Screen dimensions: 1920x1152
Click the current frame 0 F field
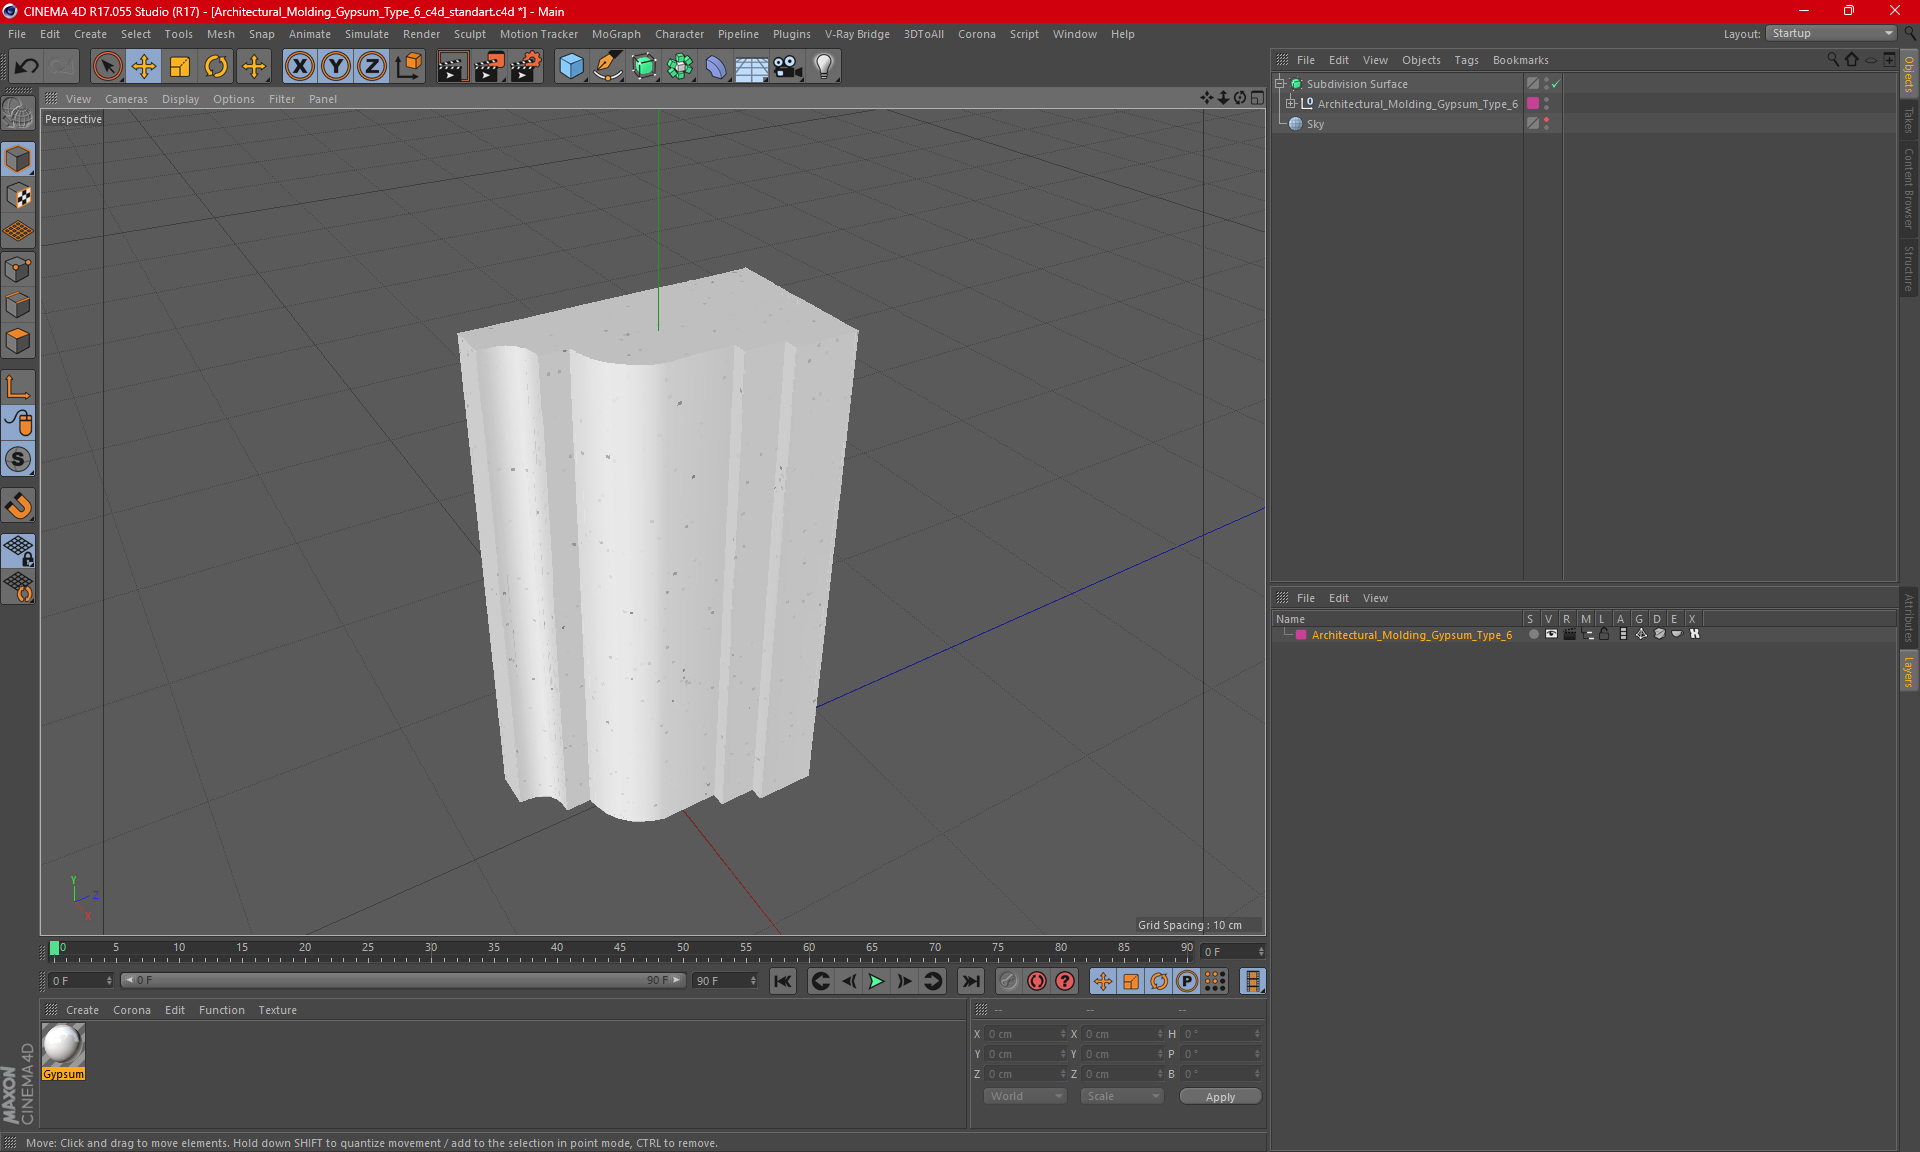point(81,981)
